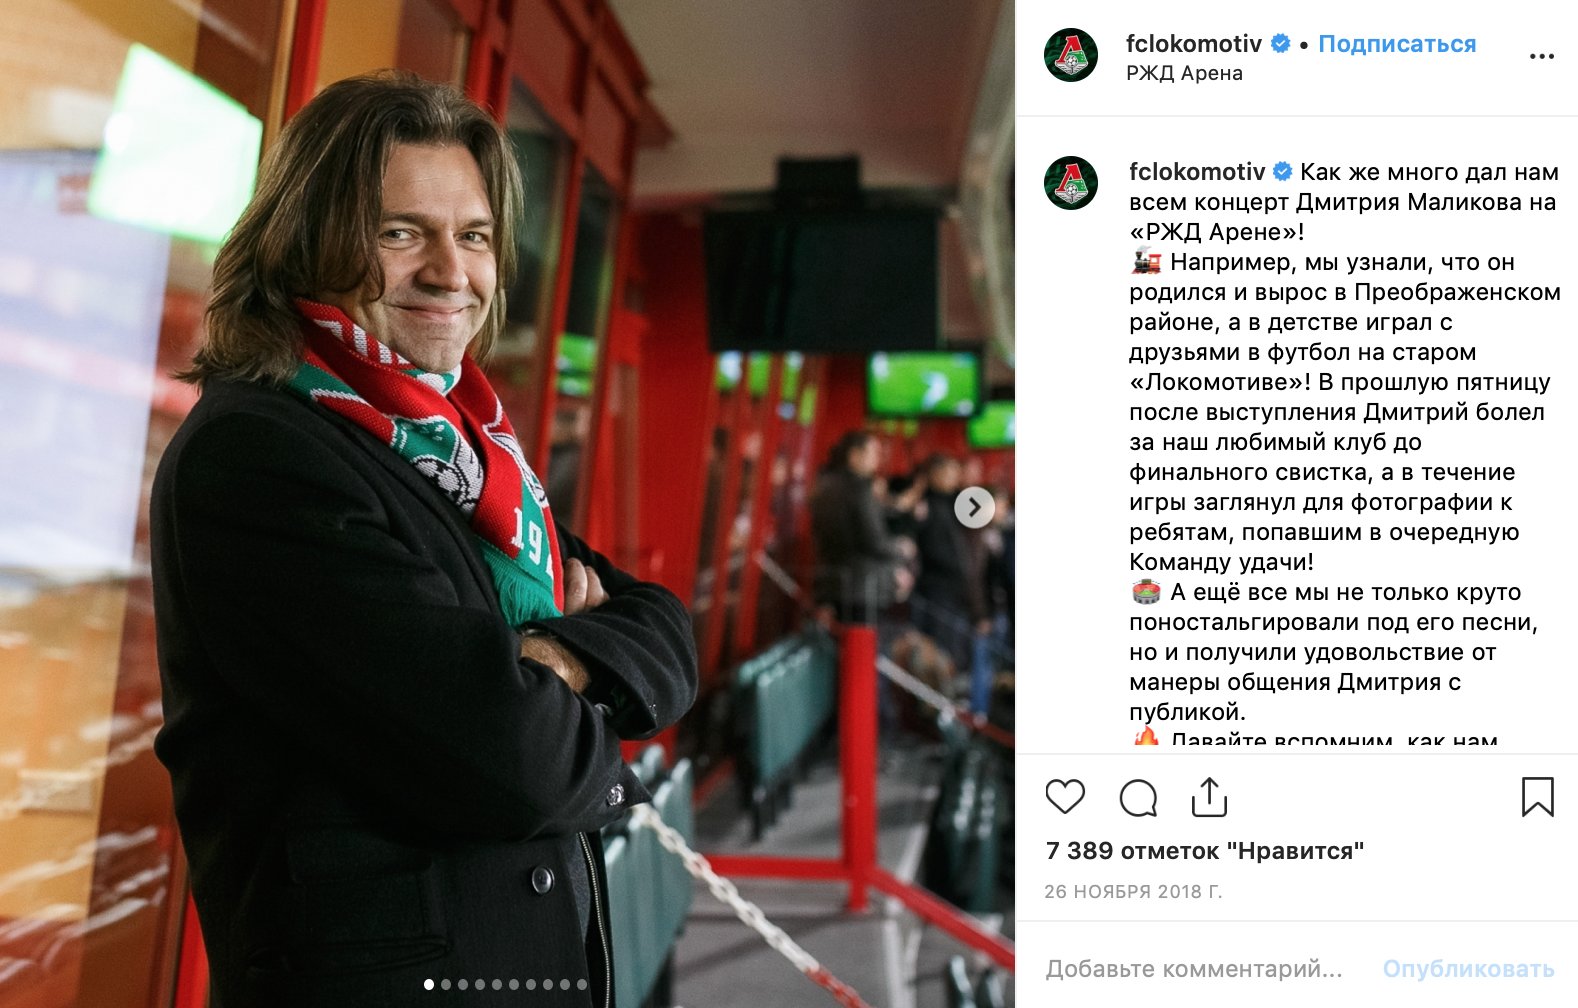Like the post with the heart icon
1578x1008 pixels.
tap(1065, 797)
